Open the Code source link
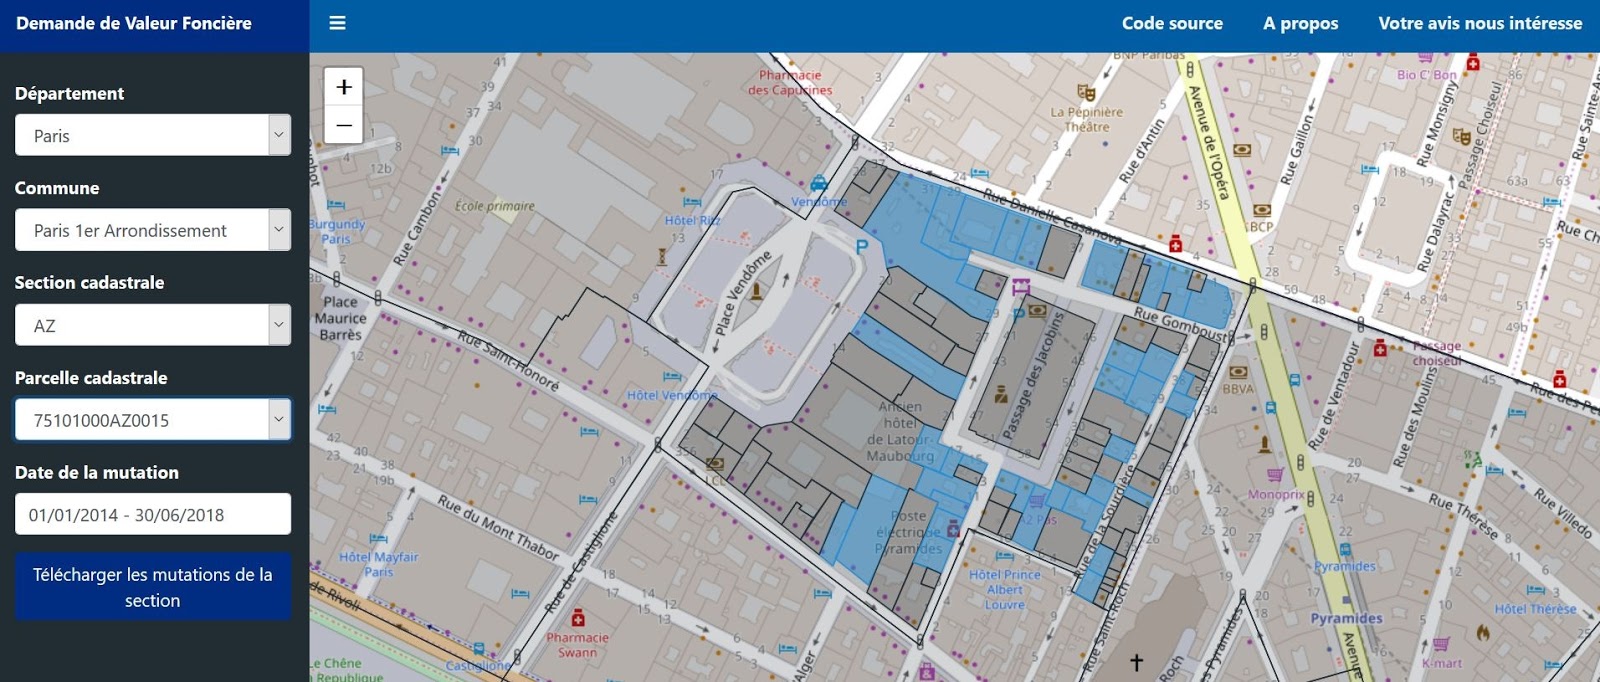 tap(1172, 23)
